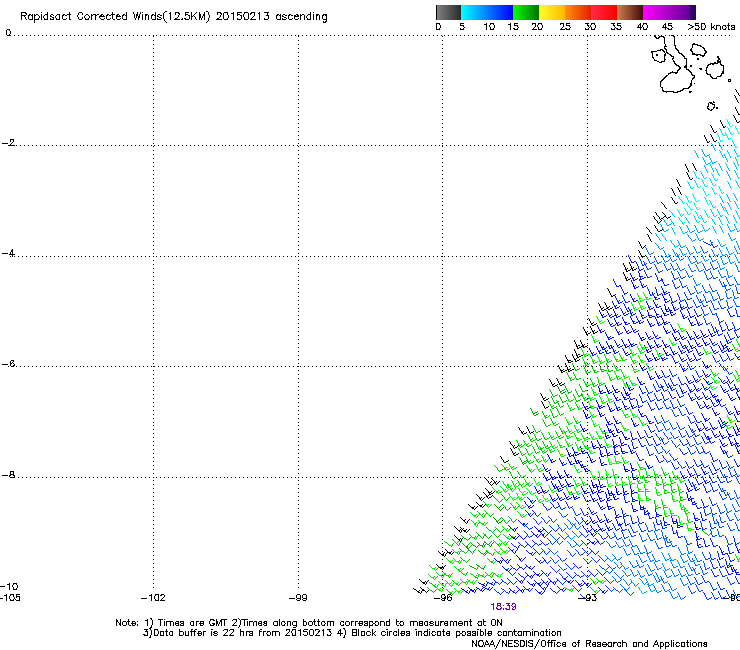Screen dimensions: 740x650
Task: Select the magenta-purple 40-50 knots color band
Action: 669,12
